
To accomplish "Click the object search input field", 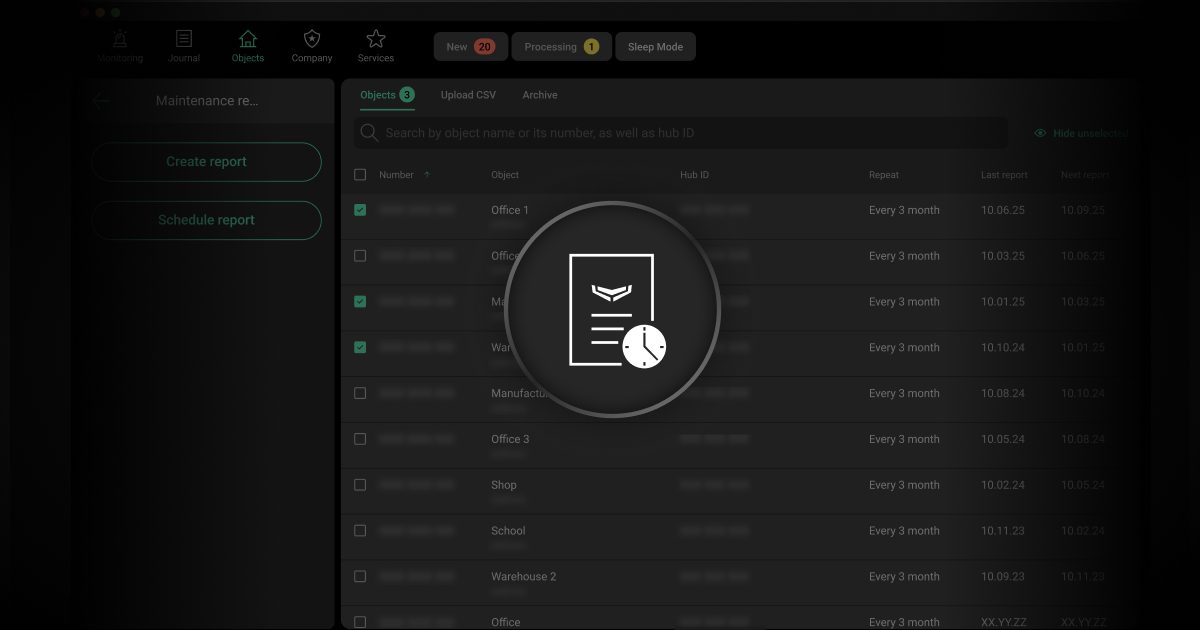I will pyautogui.click(x=690, y=133).
